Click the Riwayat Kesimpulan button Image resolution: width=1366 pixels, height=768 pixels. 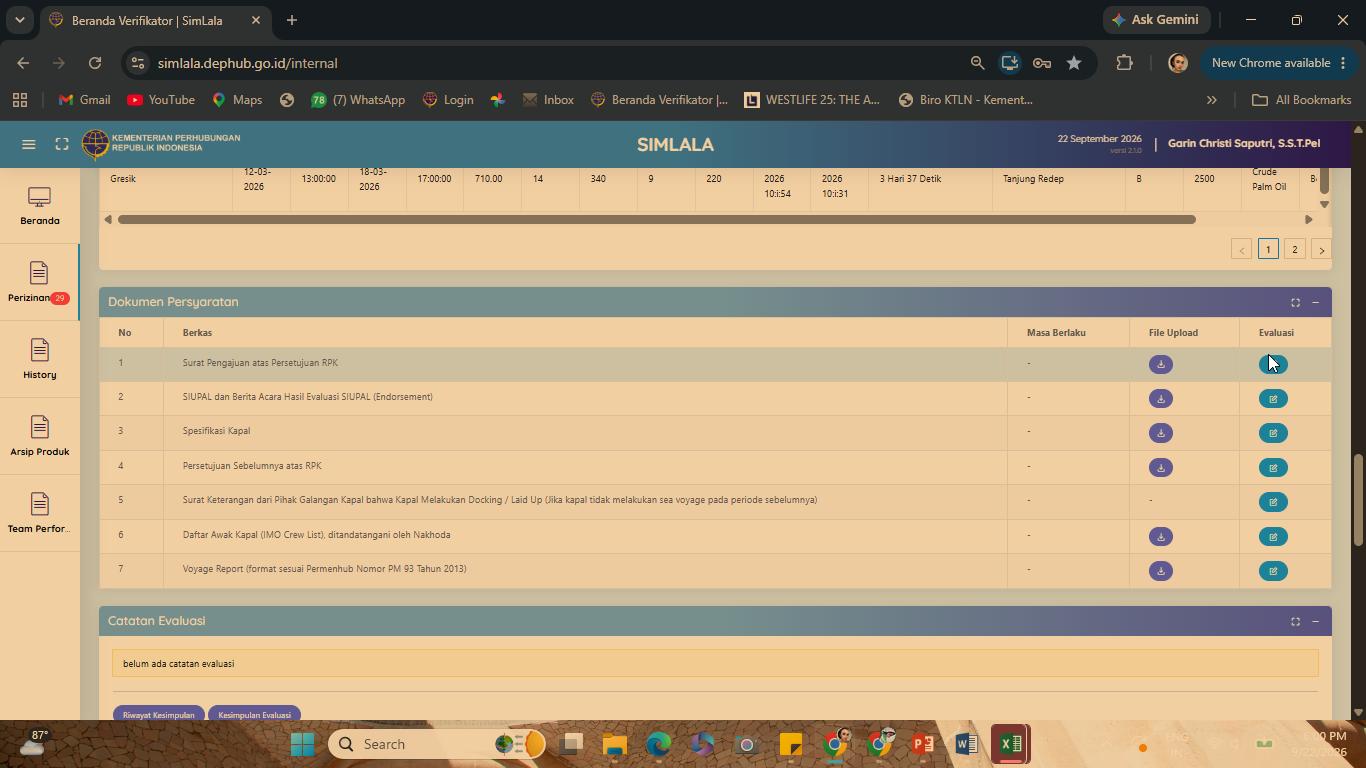pyautogui.click(x=158, y=714)
